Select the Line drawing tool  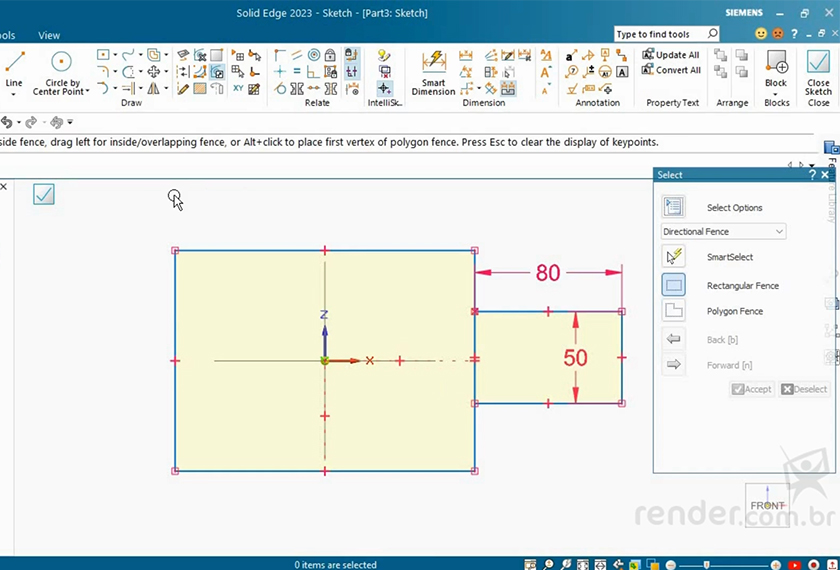coord(14,64)
